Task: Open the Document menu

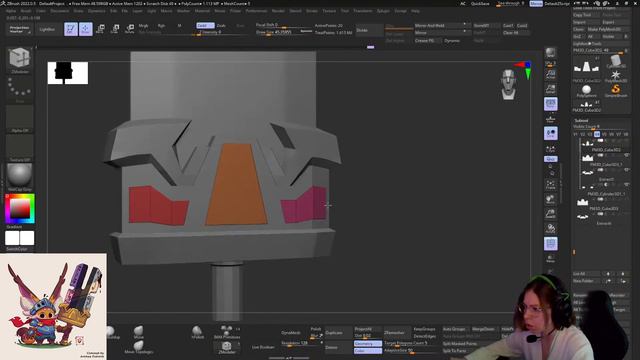Action: pyautogui.click(x=60, y=11)
